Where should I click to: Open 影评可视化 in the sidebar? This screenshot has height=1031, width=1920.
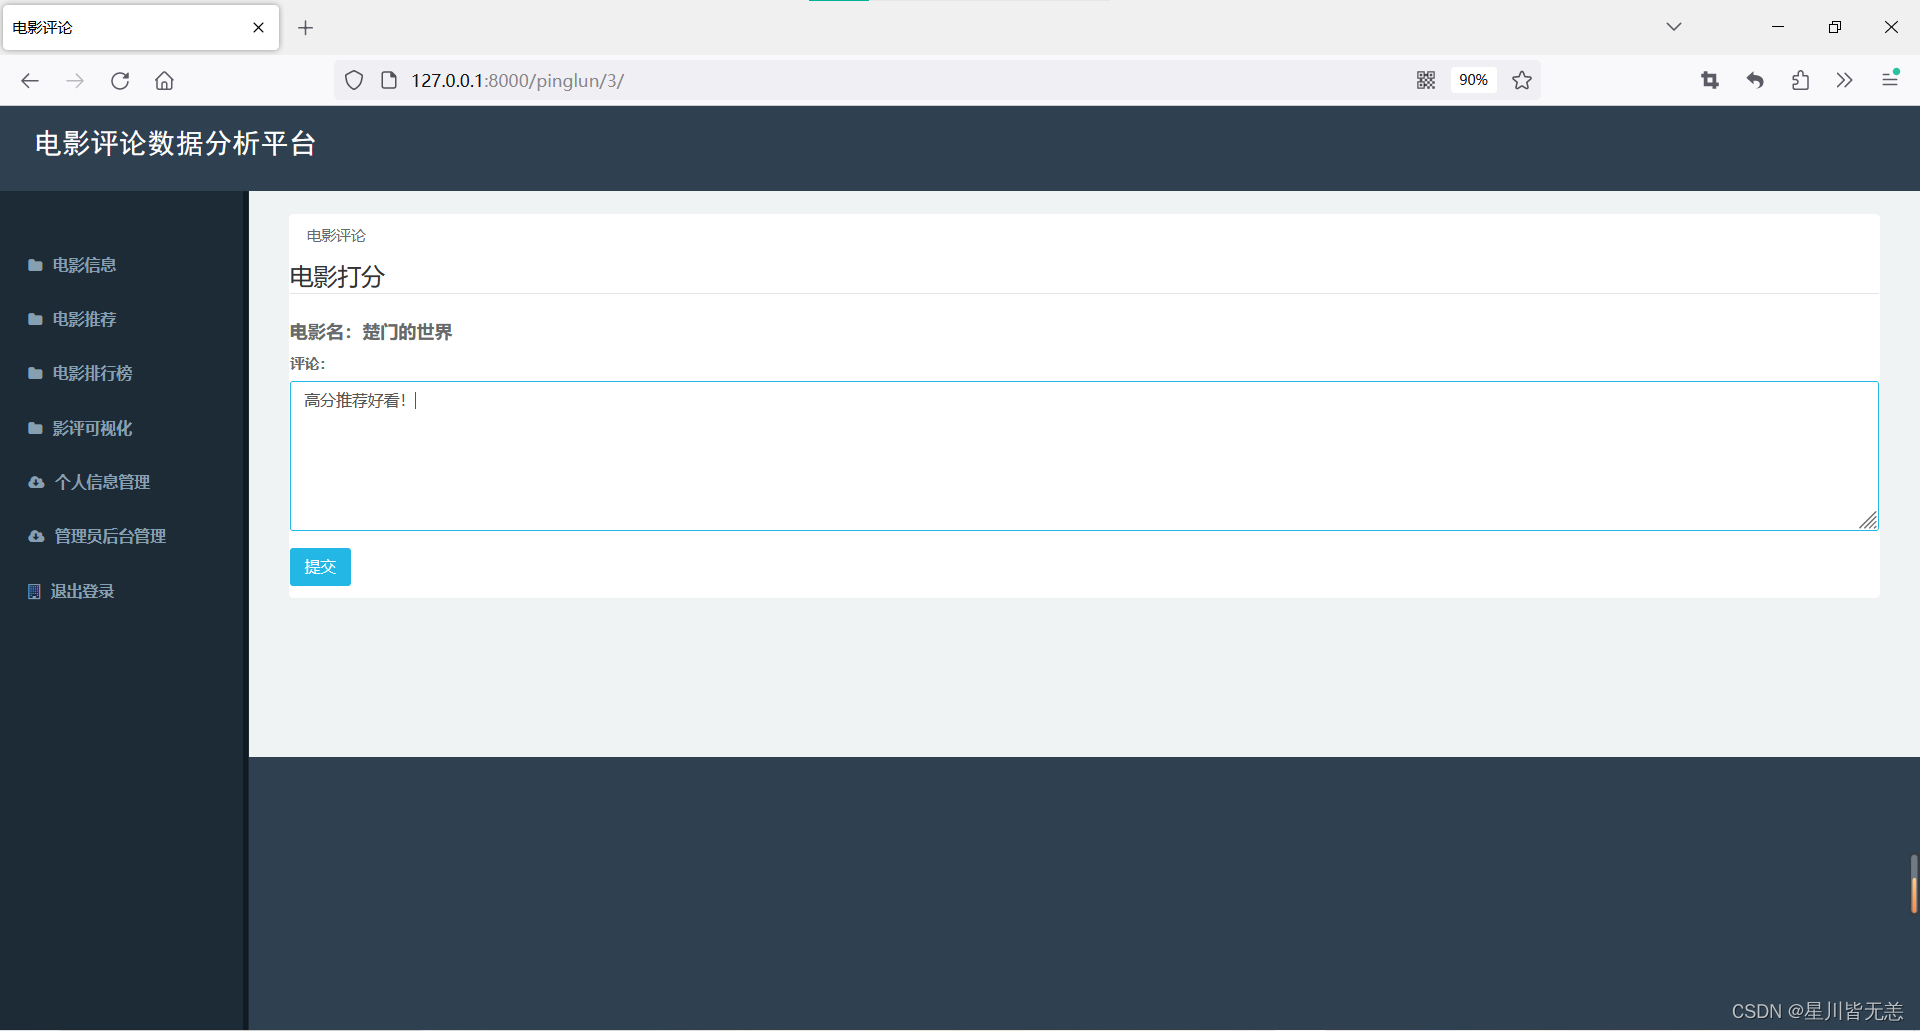click(x=92, y=428)
